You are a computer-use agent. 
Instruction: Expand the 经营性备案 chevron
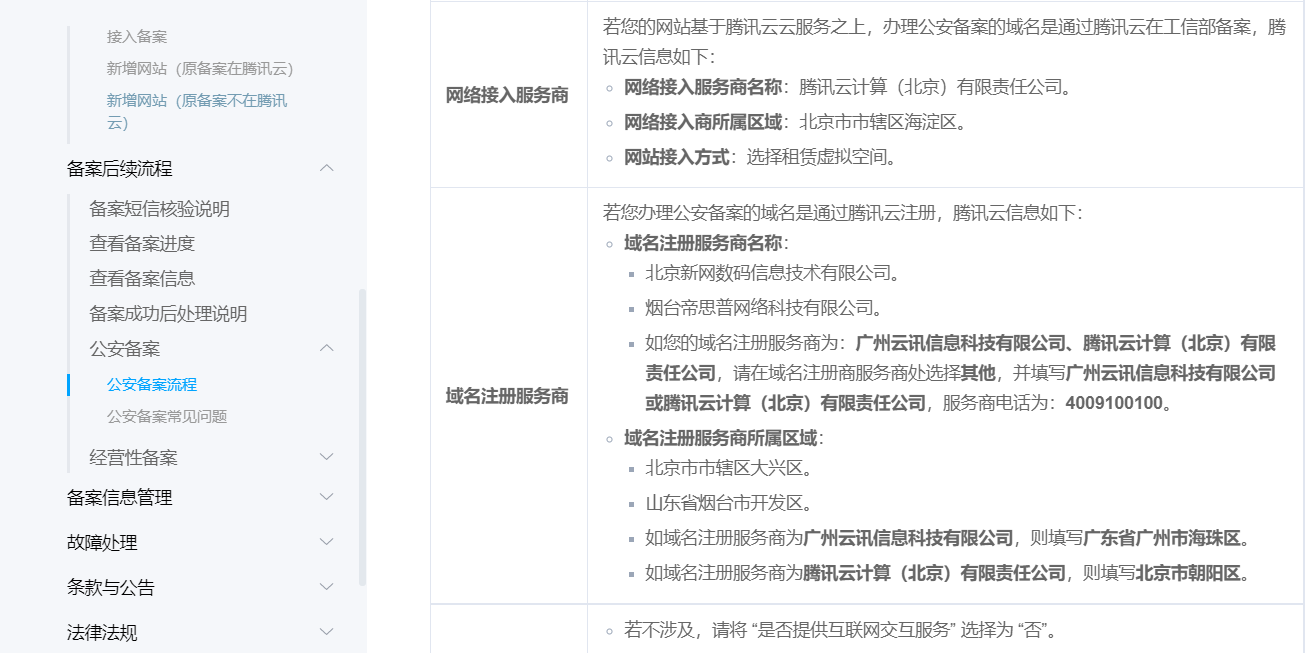[x=326, y=457]
